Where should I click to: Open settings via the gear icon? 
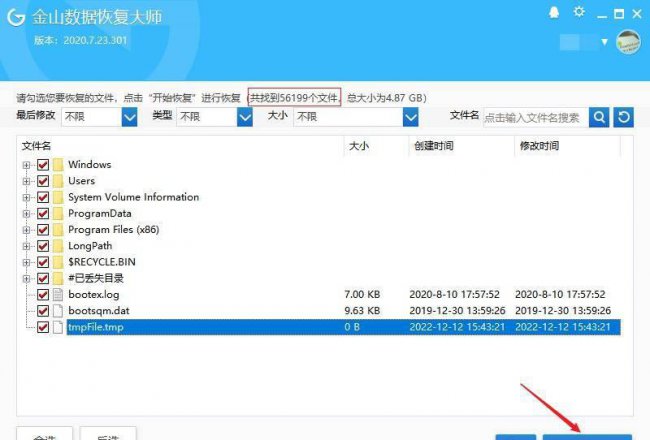[579, 12]
